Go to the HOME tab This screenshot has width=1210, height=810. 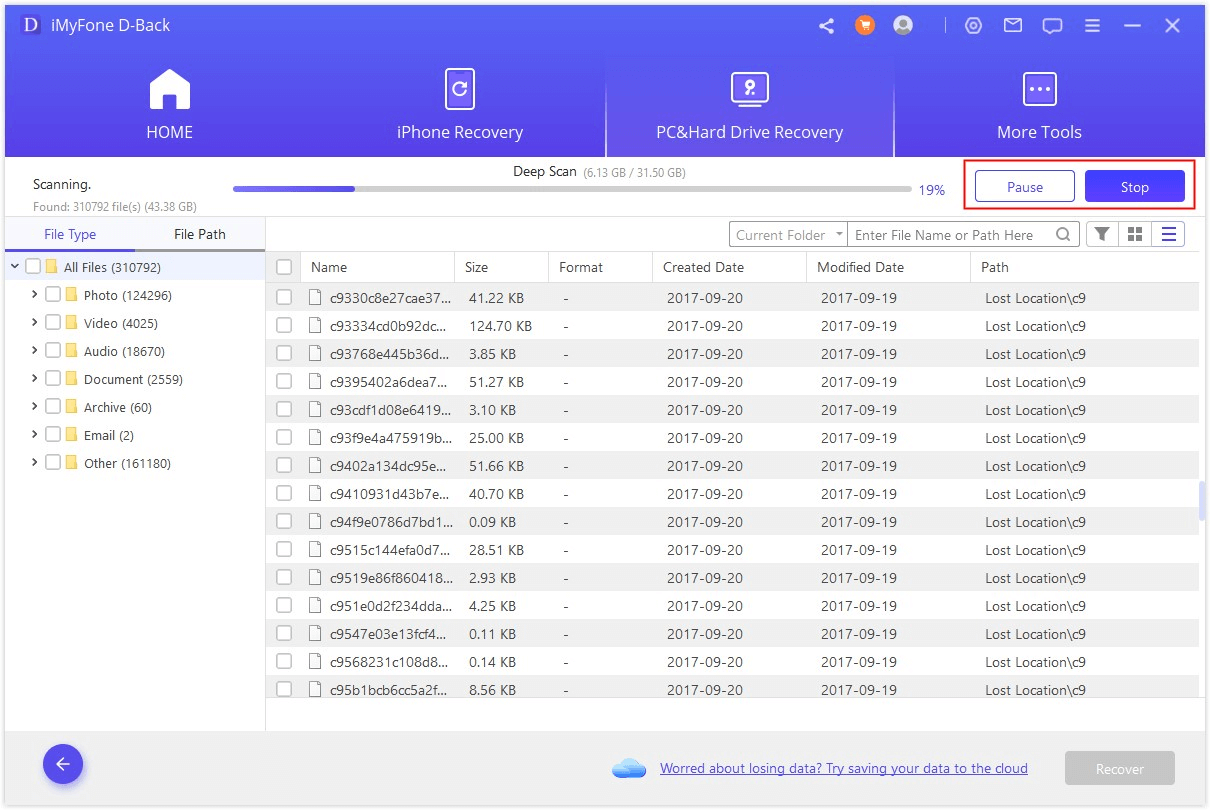(170, 104)
